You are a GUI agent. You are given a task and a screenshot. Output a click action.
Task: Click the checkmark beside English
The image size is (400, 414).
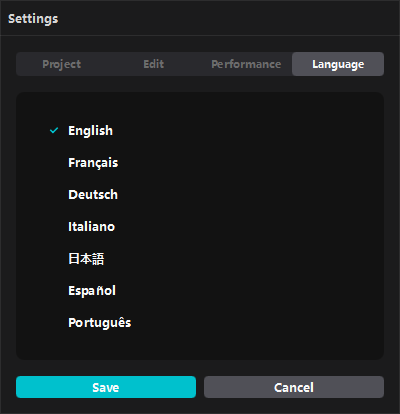point(54,130)
